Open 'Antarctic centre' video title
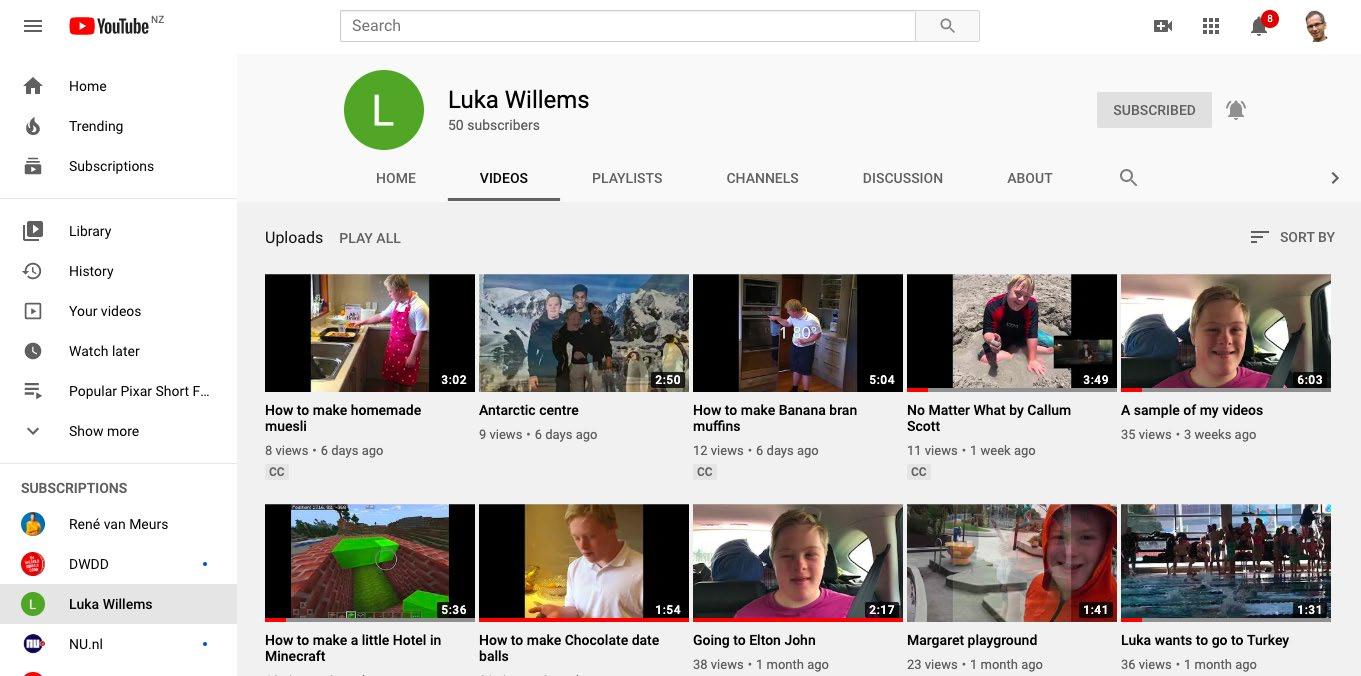The width and height of the screenshot is (1361, 676). click(529, 410)
